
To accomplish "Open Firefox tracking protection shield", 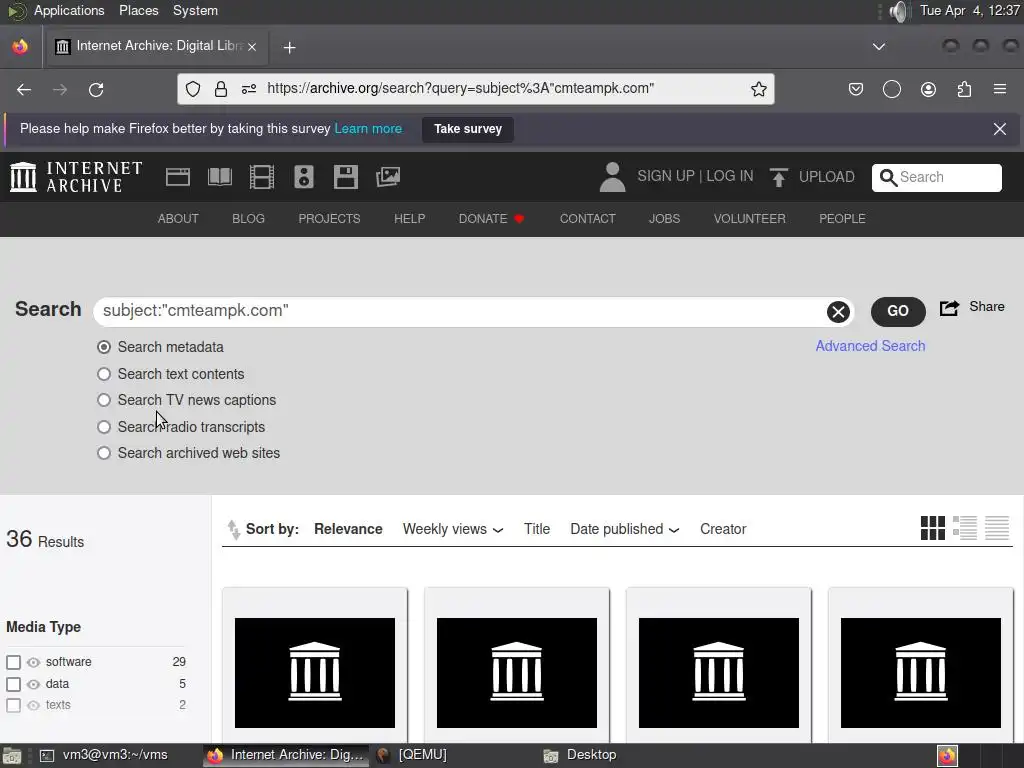I will (x=193, y=89).
